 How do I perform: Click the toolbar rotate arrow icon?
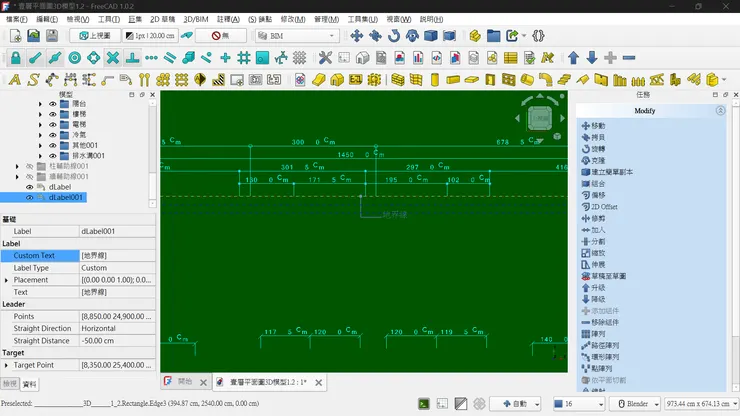coord(394,36)
